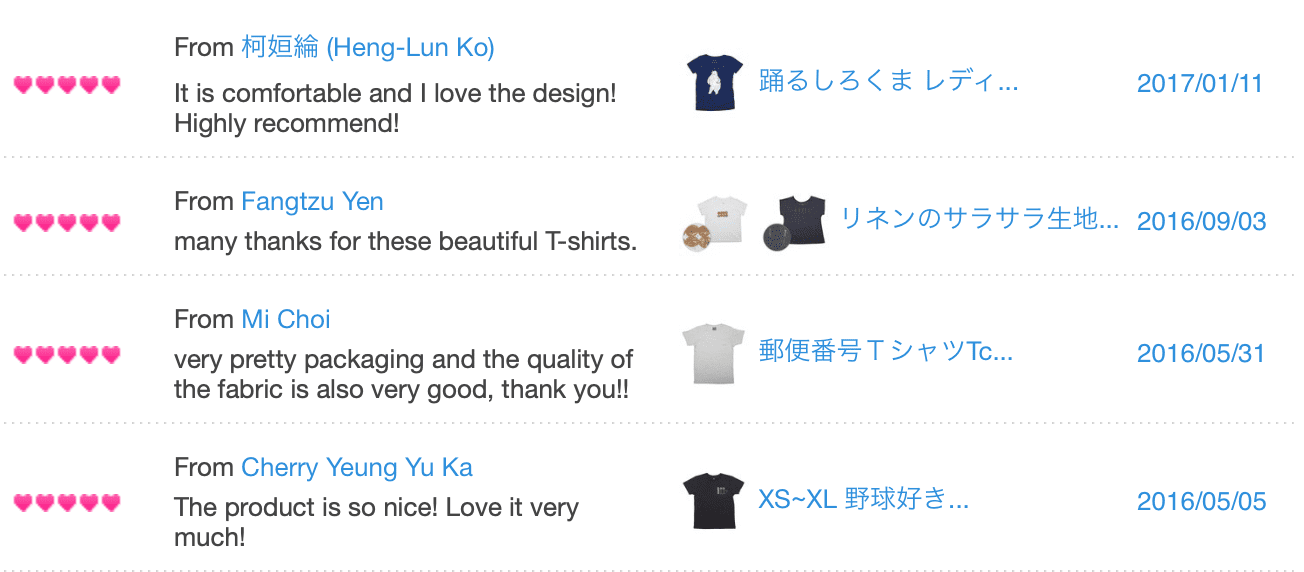Viewport: 1304px width, 572px height.
Task: Open reviewer profile 柯姮綸 (Heng-Lun Ko)
Action: point(368,47)
